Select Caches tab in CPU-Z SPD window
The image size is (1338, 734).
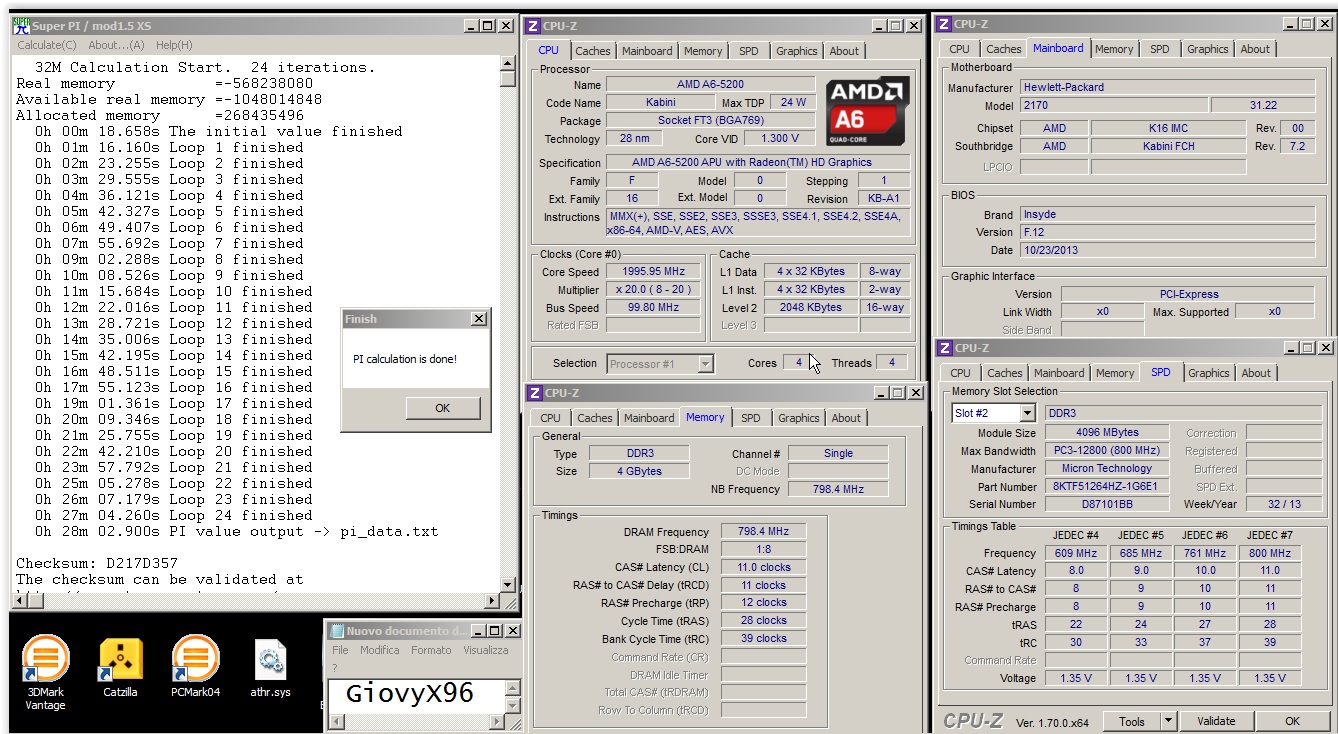[x=1005, y=373]
